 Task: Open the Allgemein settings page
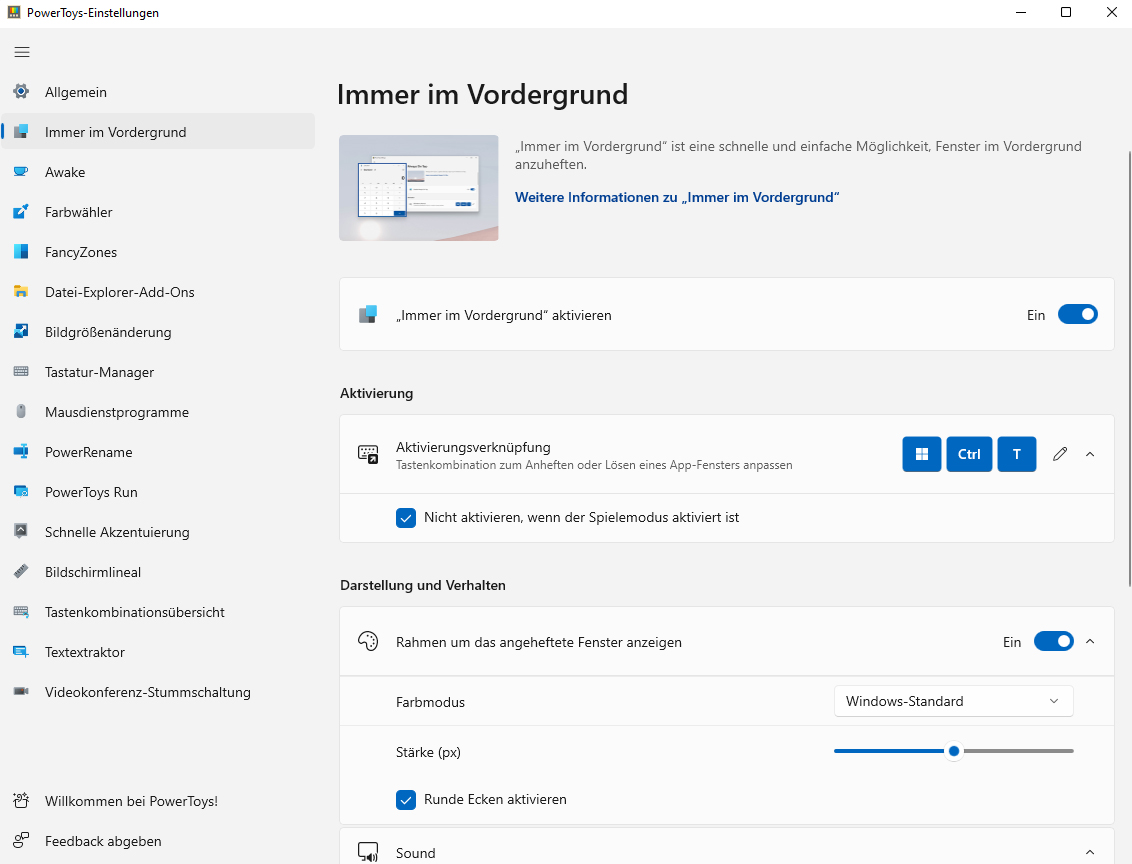(x=157, y=92)
